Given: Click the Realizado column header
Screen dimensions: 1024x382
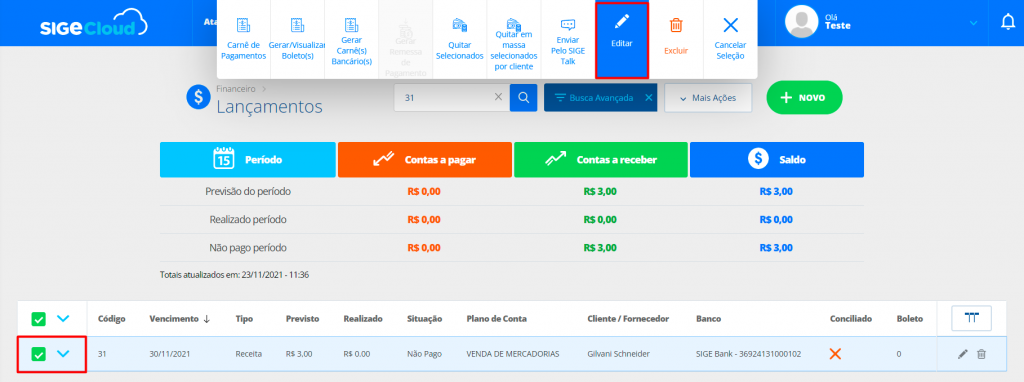Looking at the screenshot, I should click(x=363, y=319).
